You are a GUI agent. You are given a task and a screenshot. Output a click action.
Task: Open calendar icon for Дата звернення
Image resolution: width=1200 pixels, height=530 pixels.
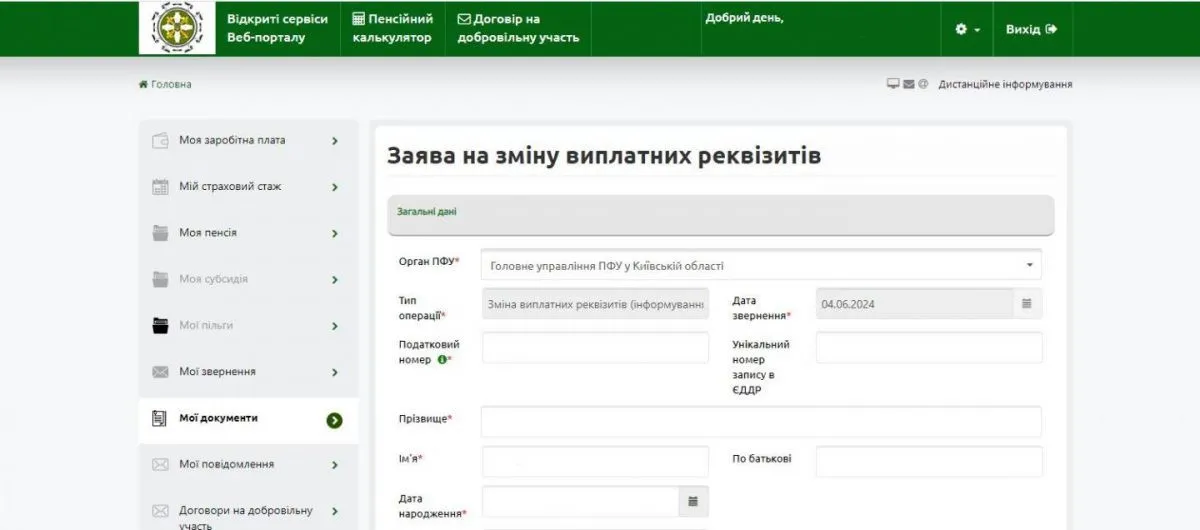click(1026, 303)
